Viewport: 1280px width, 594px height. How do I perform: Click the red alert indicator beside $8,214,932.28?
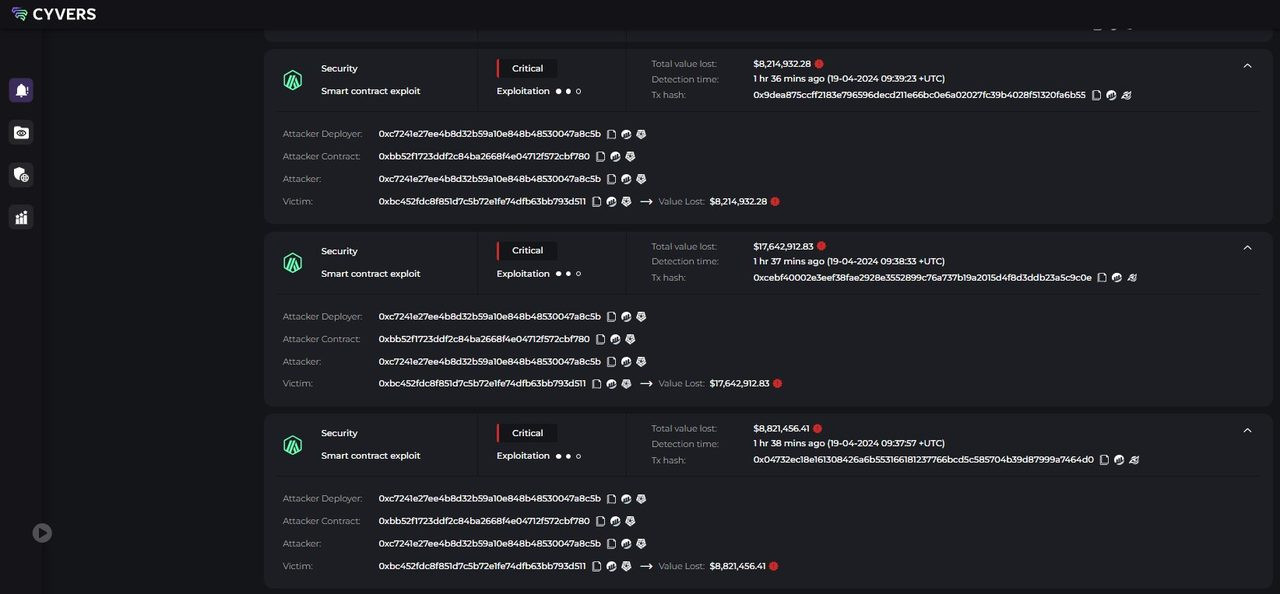click(x=820, y=63)
